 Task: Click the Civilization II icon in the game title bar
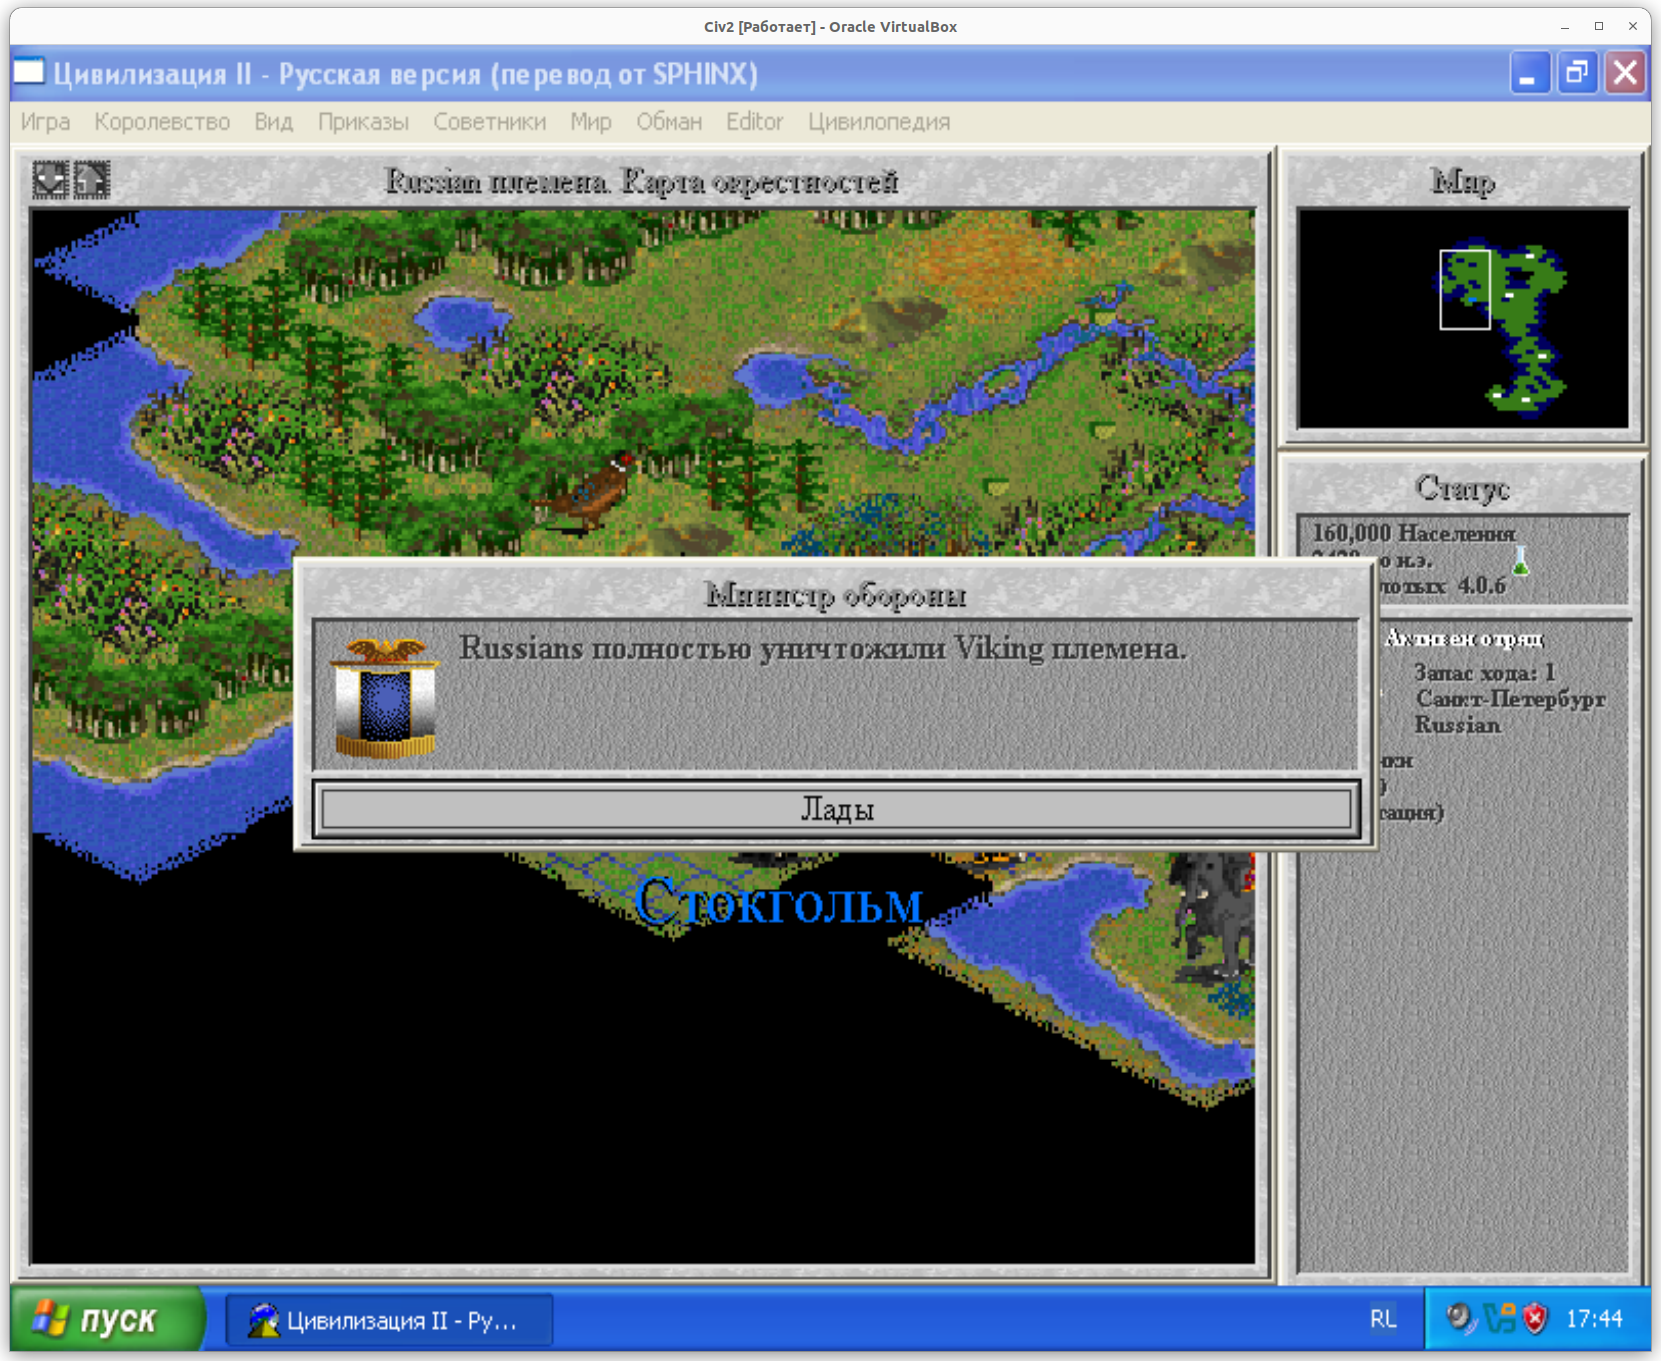pyautogui.click(x=29, y=73)
